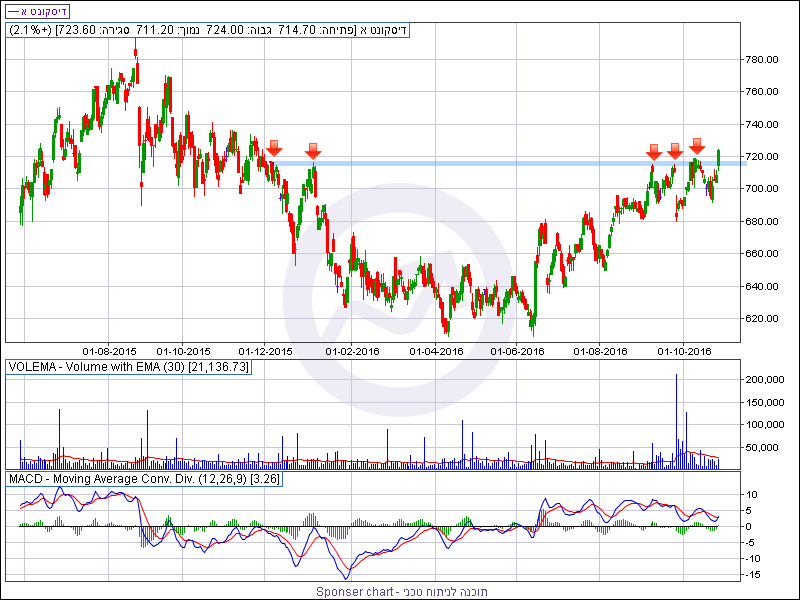Viewport: 800px width, 600px height.
Task: Click the leftmost red down arrow marker
Action: point(274,149)
